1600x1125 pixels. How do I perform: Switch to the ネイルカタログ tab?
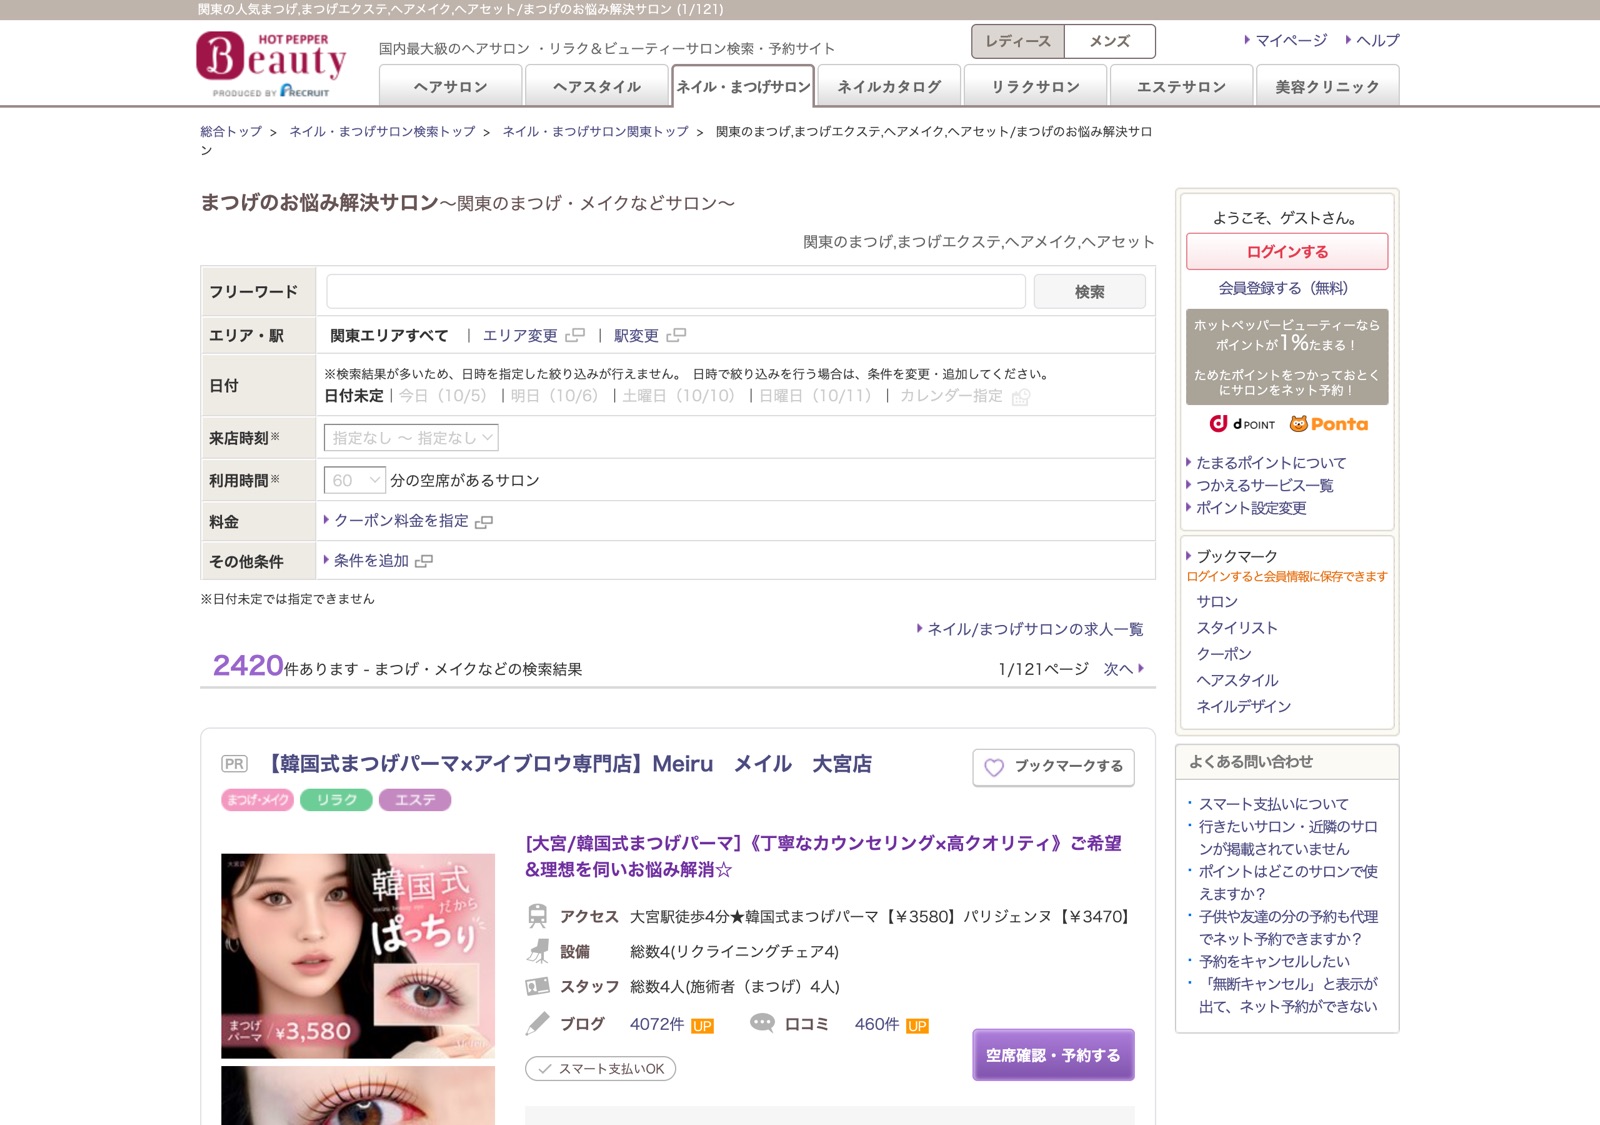click(x=889, y=86)
